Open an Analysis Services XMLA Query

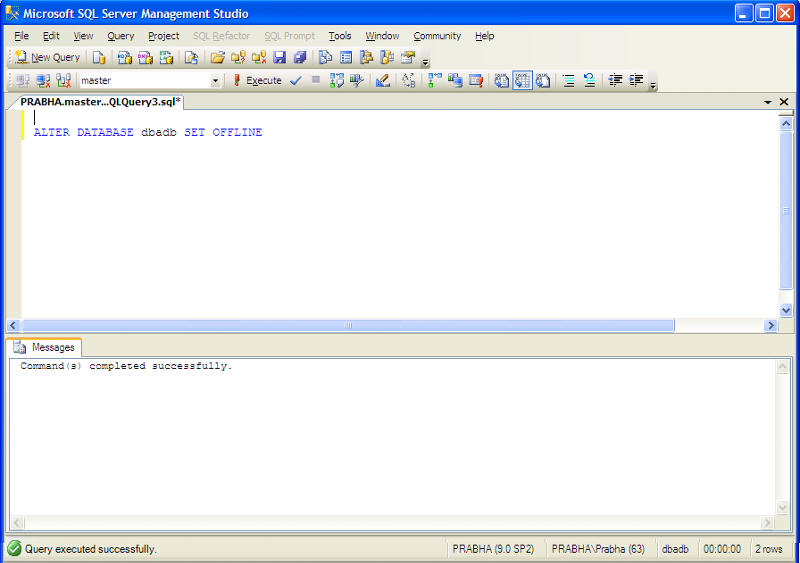[x=166, y=57]
